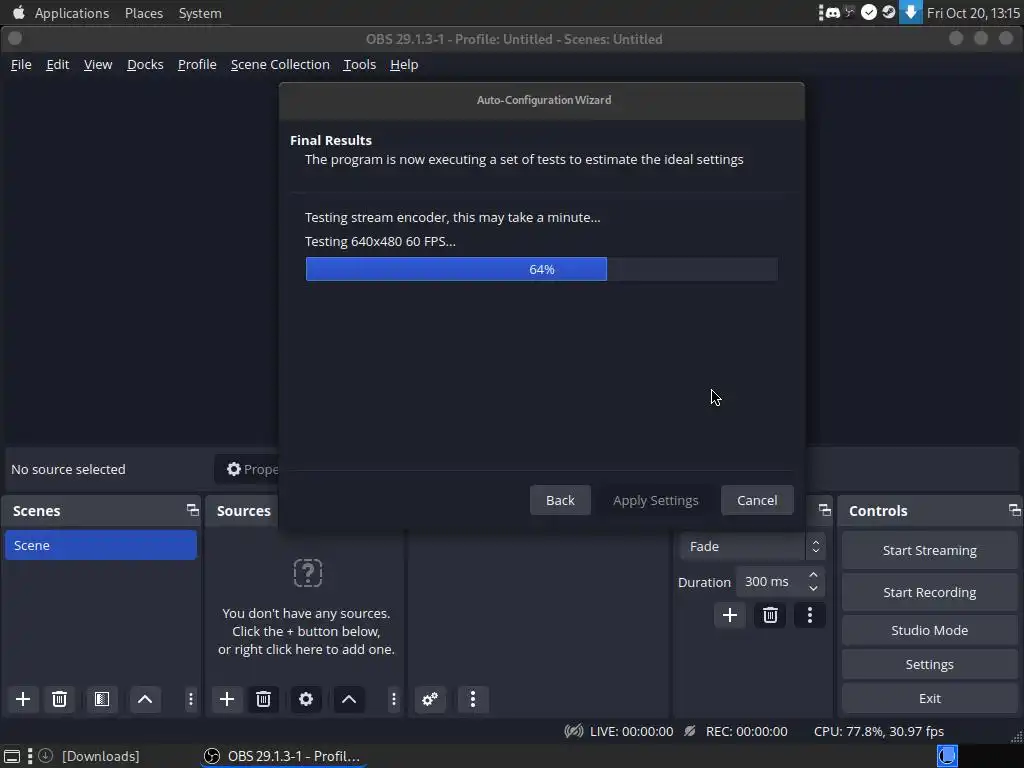
Task: Open the File menu
Action: click(21, 65)
